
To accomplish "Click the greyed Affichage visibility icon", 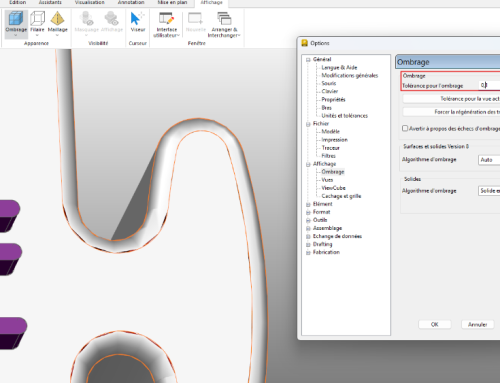I will pyautogui.click(x=112, y=18).
